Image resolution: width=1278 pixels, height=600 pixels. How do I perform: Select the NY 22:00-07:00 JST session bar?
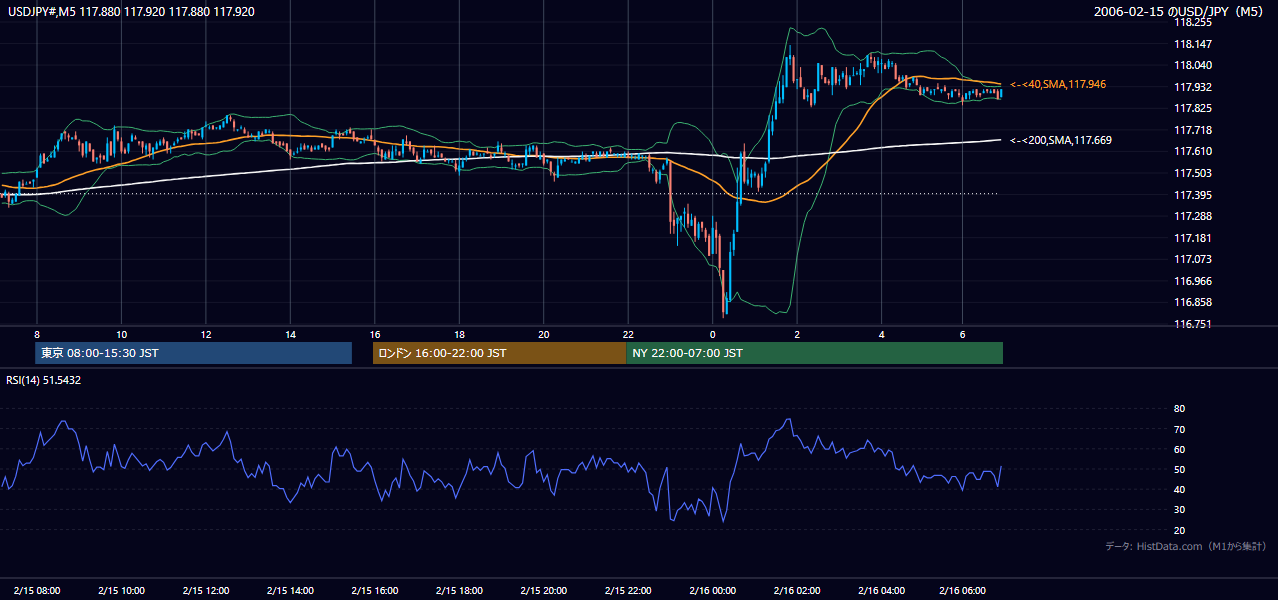coord(814,353)
